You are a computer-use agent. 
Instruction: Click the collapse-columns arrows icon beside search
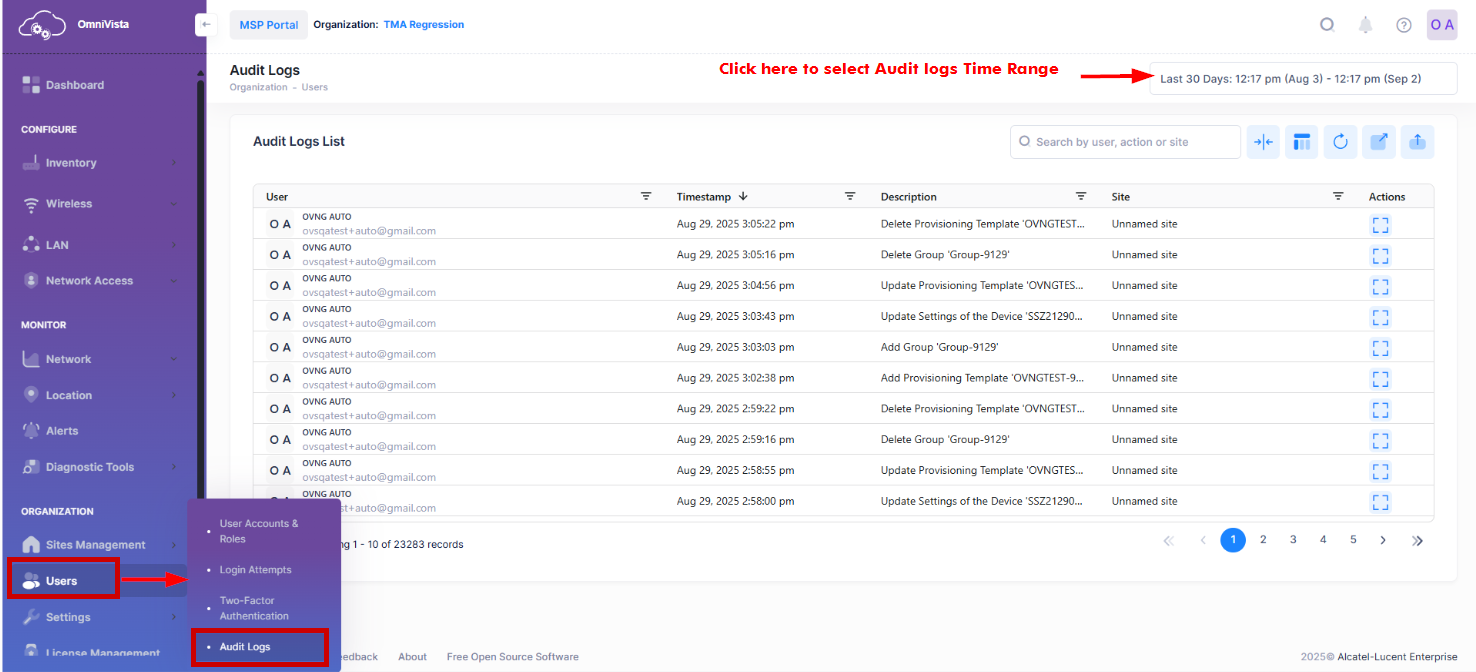1263,141
